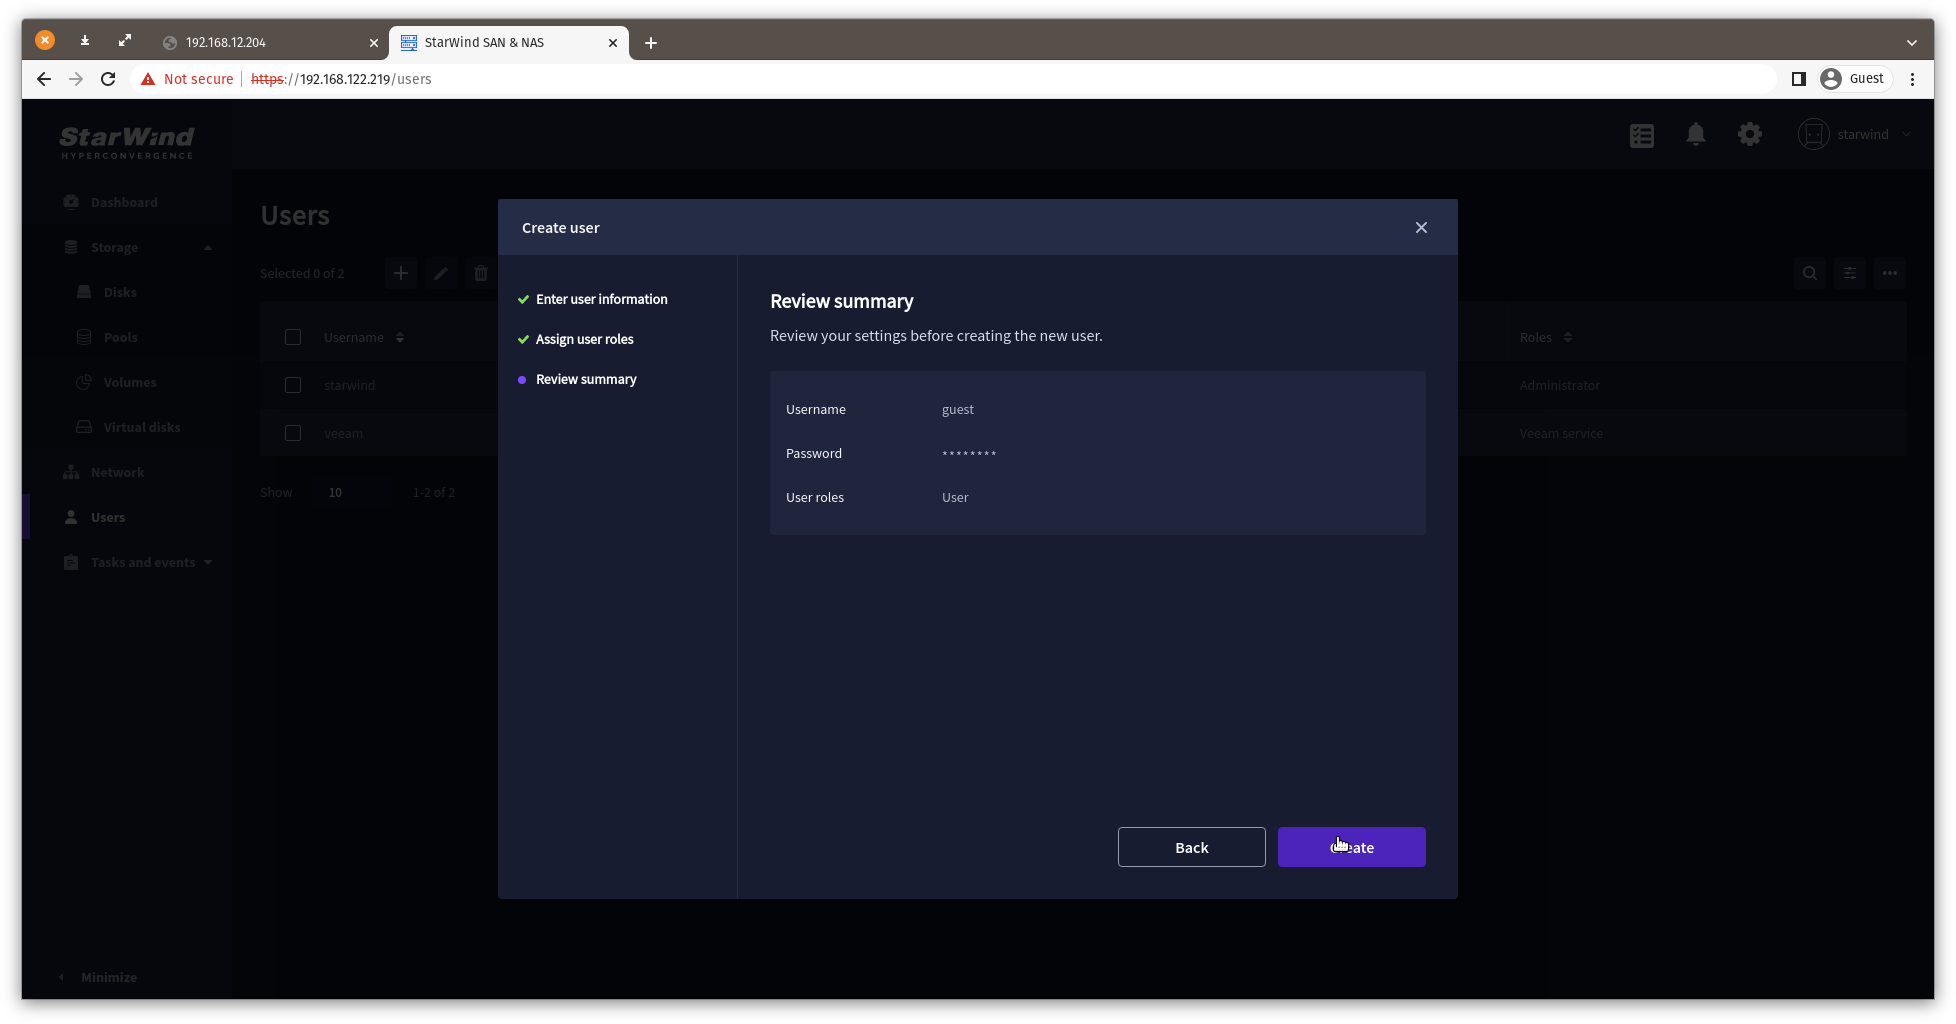Close the Create user dialog
Viewport: 1956px width, 1024px height.
pos(1421,228)
